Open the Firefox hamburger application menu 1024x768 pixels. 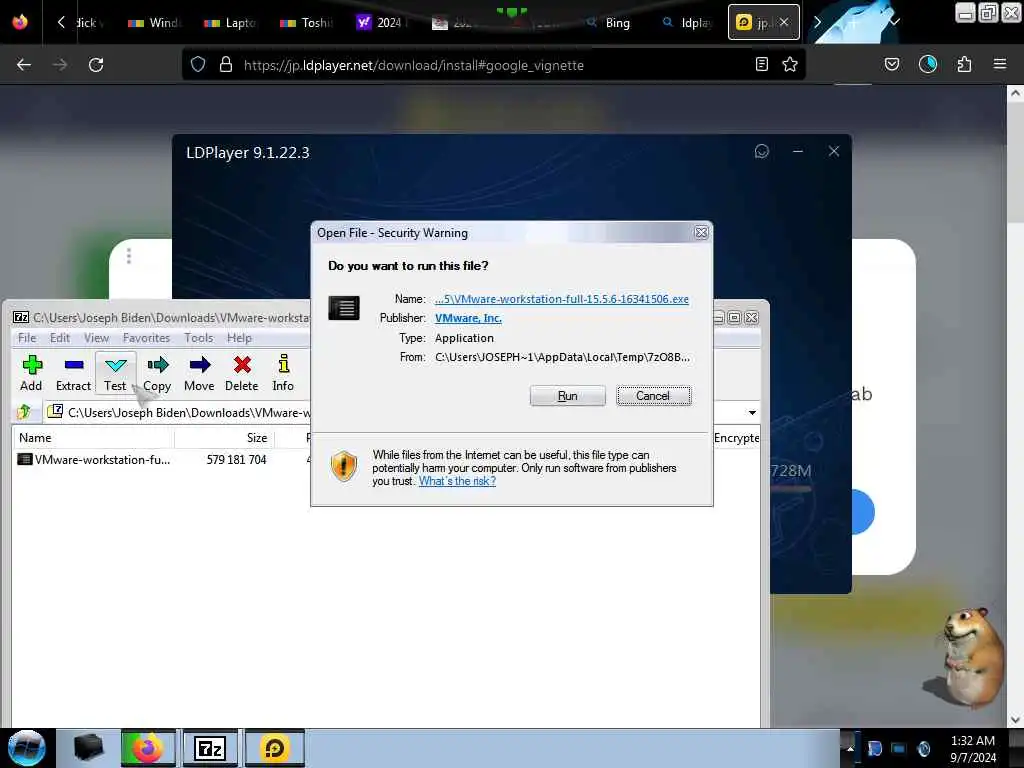1000,65
